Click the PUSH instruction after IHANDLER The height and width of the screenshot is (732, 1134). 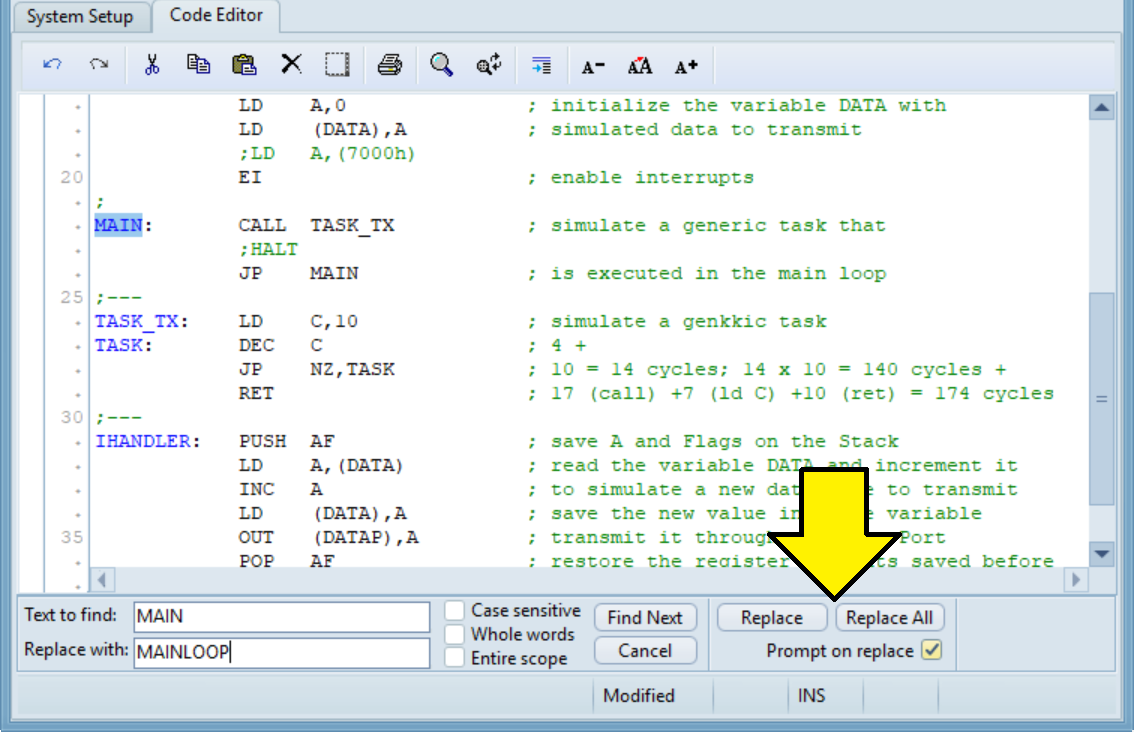pos(263,441)
